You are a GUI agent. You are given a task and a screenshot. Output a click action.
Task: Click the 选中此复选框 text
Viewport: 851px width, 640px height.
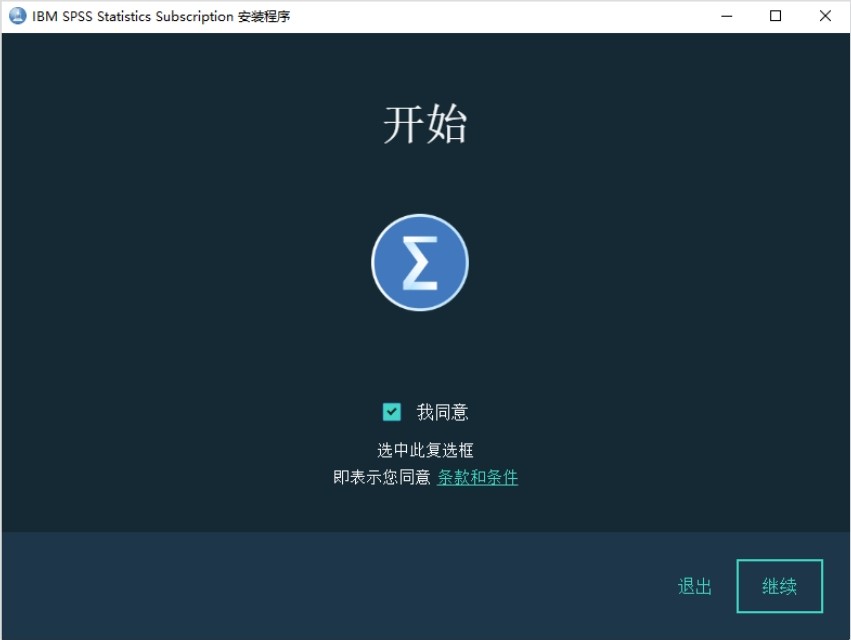(x=425, y=450)
